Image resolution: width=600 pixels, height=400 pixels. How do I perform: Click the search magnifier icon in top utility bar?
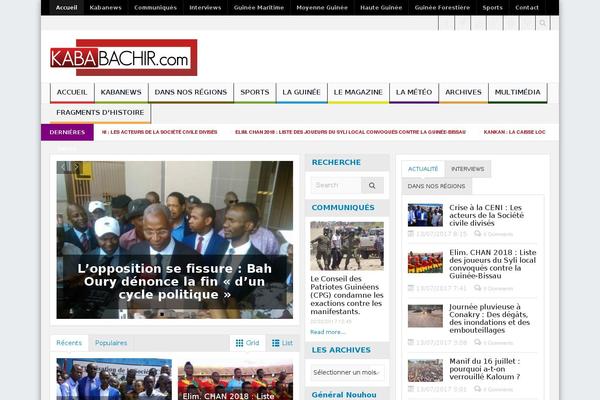tap(542, 23)
